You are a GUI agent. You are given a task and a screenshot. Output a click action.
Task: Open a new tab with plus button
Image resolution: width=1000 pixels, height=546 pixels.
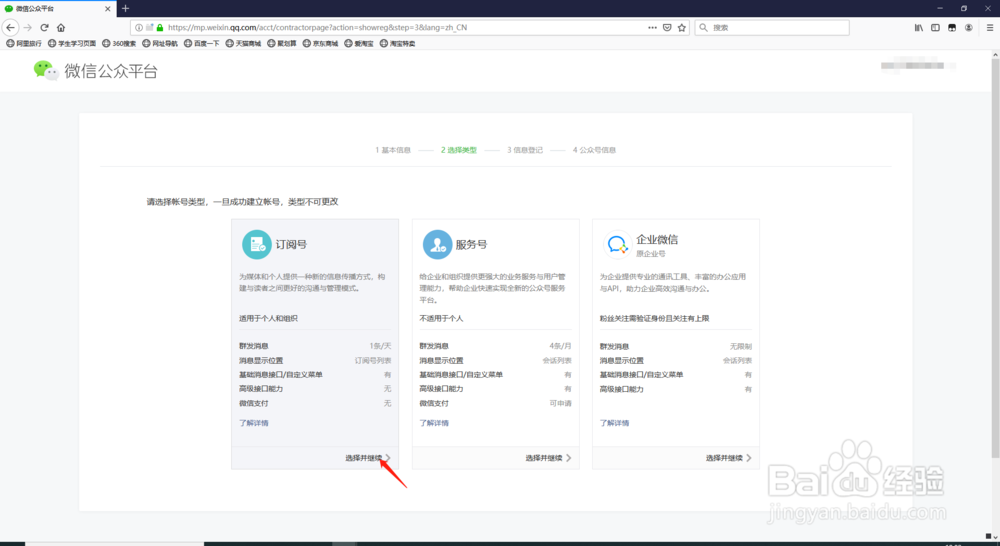point(126,8)
